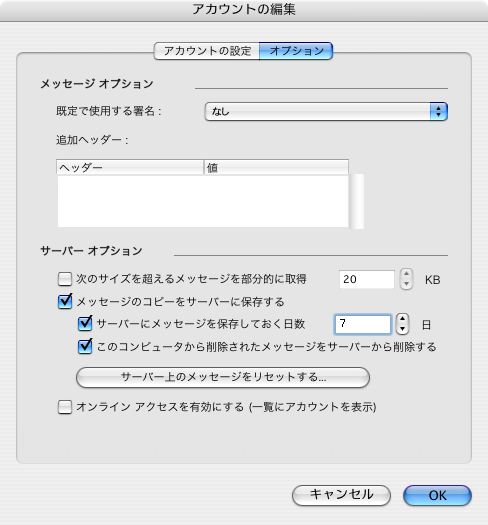Click the キャンセル button

click(341, 495)
